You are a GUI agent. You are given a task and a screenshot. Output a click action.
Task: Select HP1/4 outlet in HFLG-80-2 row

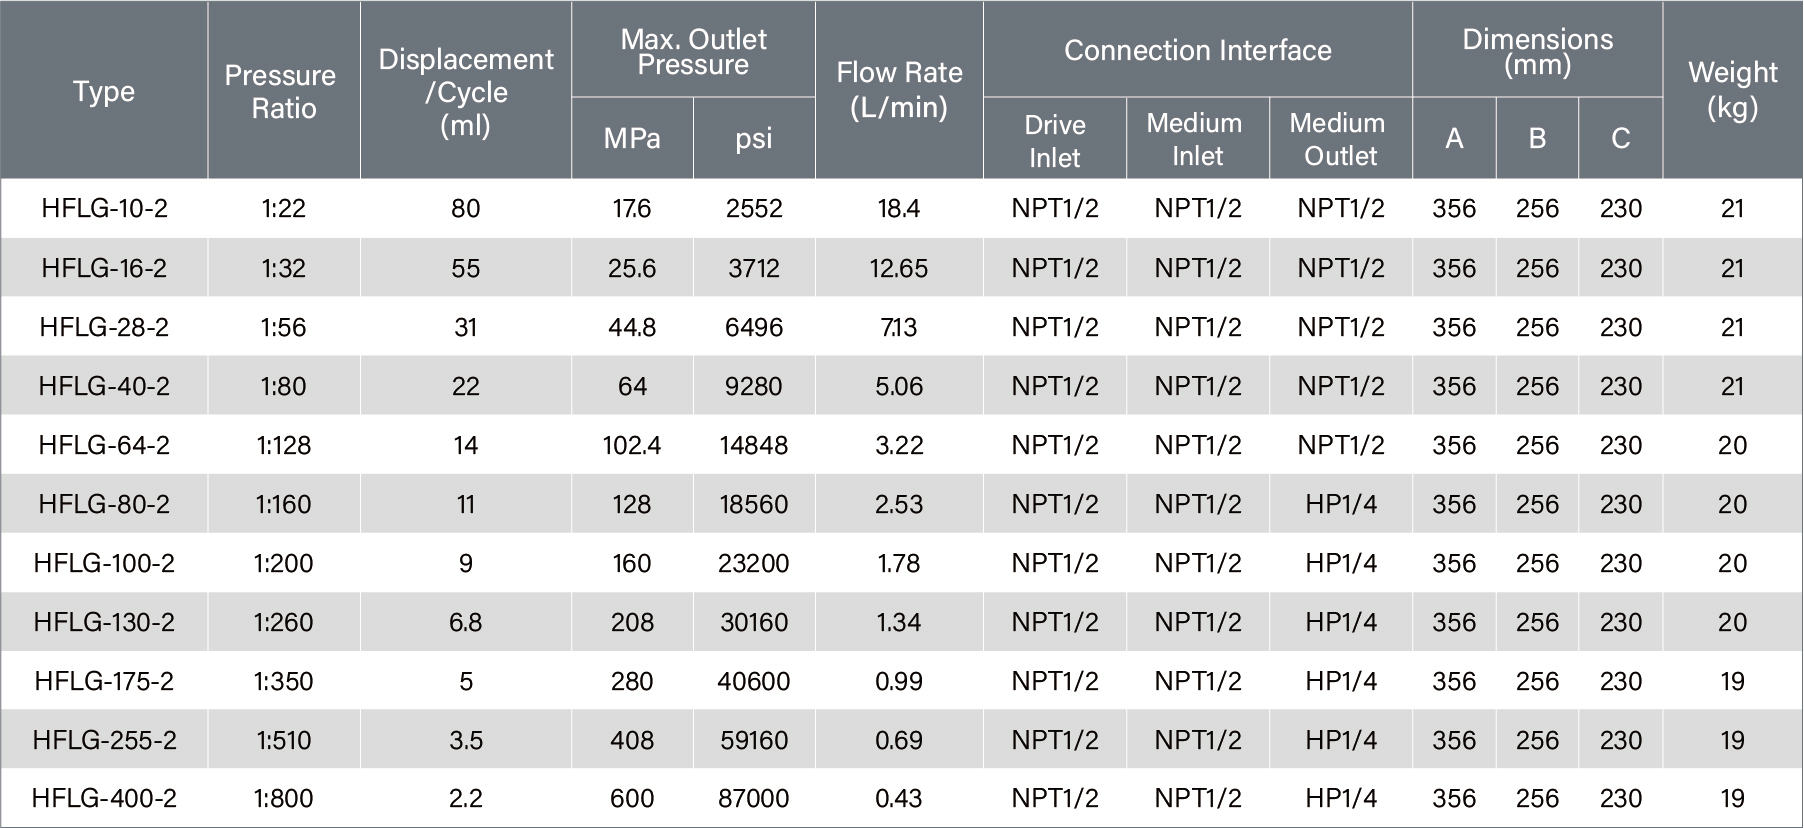[1340, 504]
